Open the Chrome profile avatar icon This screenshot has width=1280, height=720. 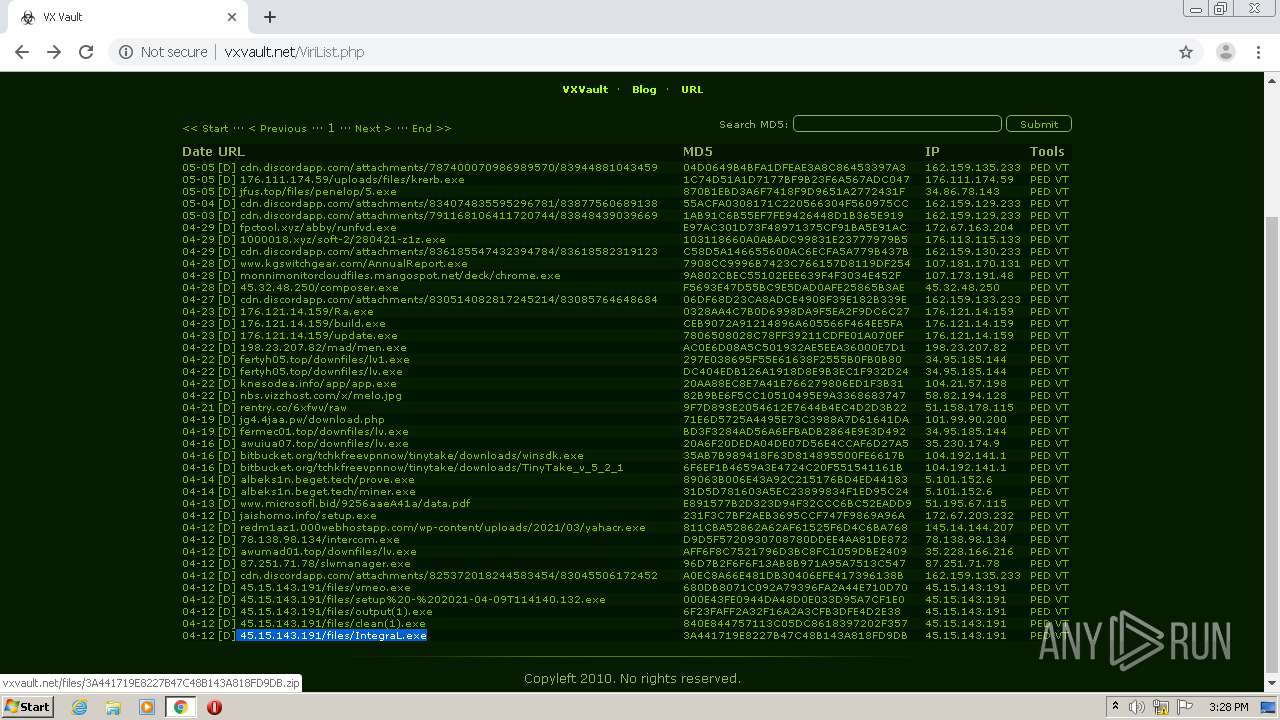[1225, 52]
